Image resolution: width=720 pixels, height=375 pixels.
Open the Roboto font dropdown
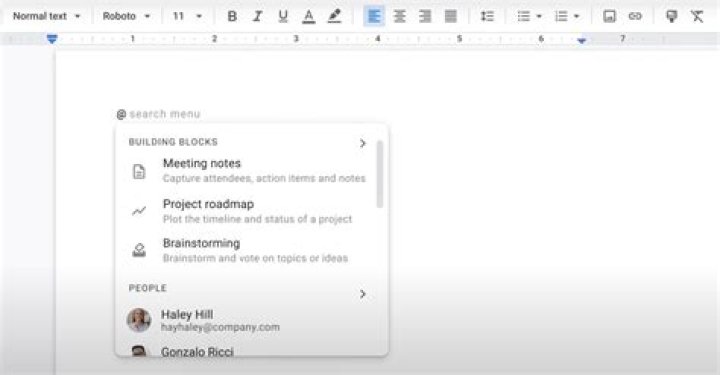(x=126, y=16)
